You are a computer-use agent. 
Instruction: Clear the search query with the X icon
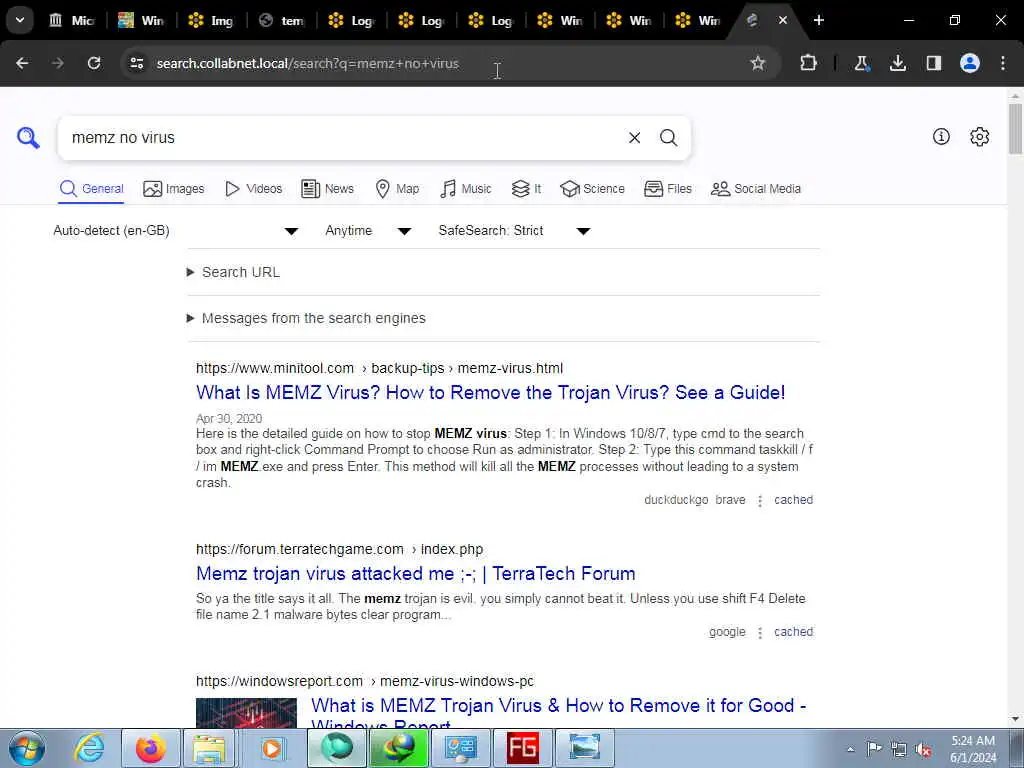pos(634,138)
